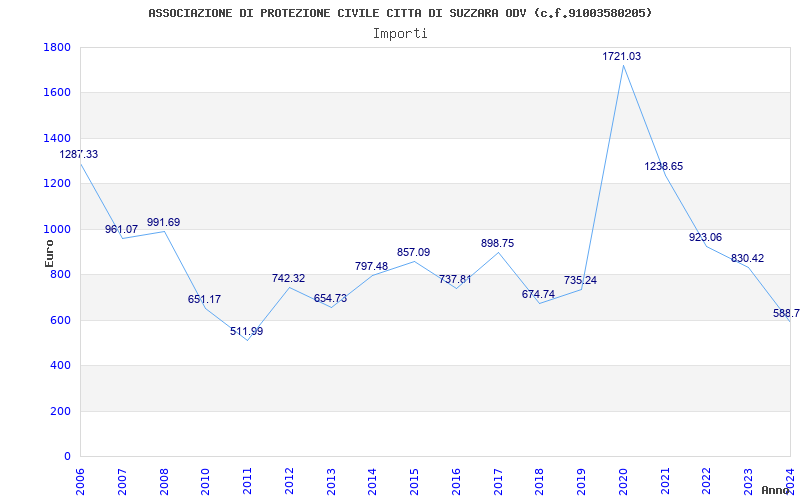Click year 2024 on x-axis
Viewport: 800px width, 500px height.
click(791, 483)
